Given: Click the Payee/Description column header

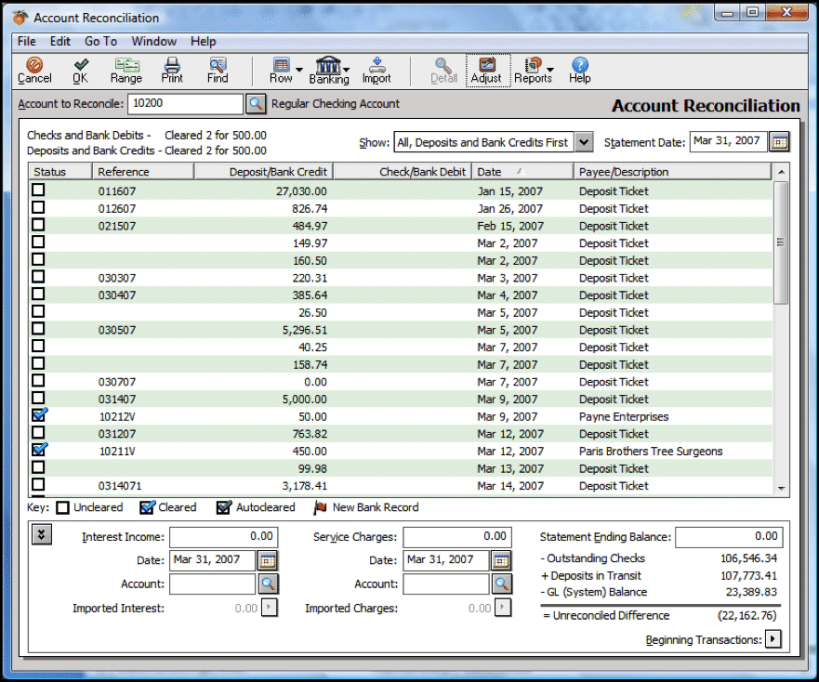Looking at the screenshot, I should click(672, 172).
